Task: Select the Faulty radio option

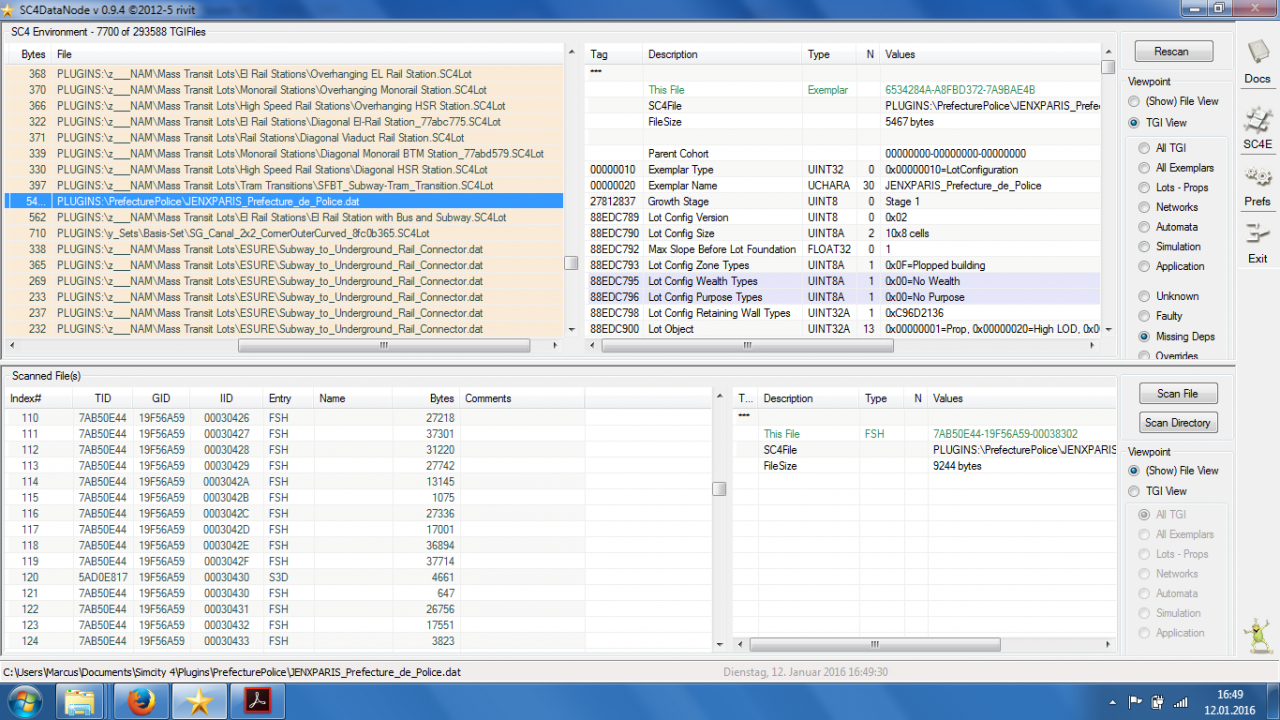Action: (x=1161, y=316)
